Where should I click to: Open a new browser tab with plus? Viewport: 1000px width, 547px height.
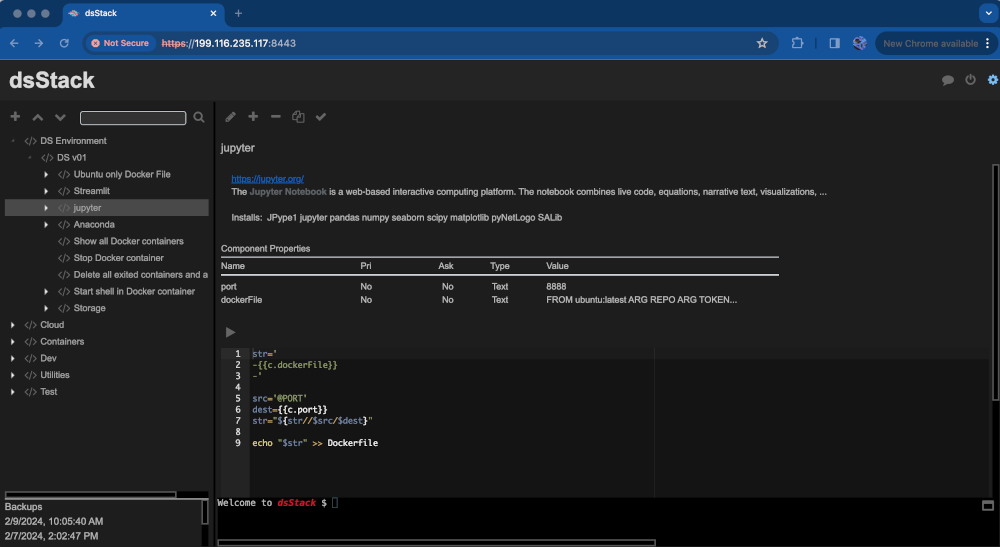238,13
